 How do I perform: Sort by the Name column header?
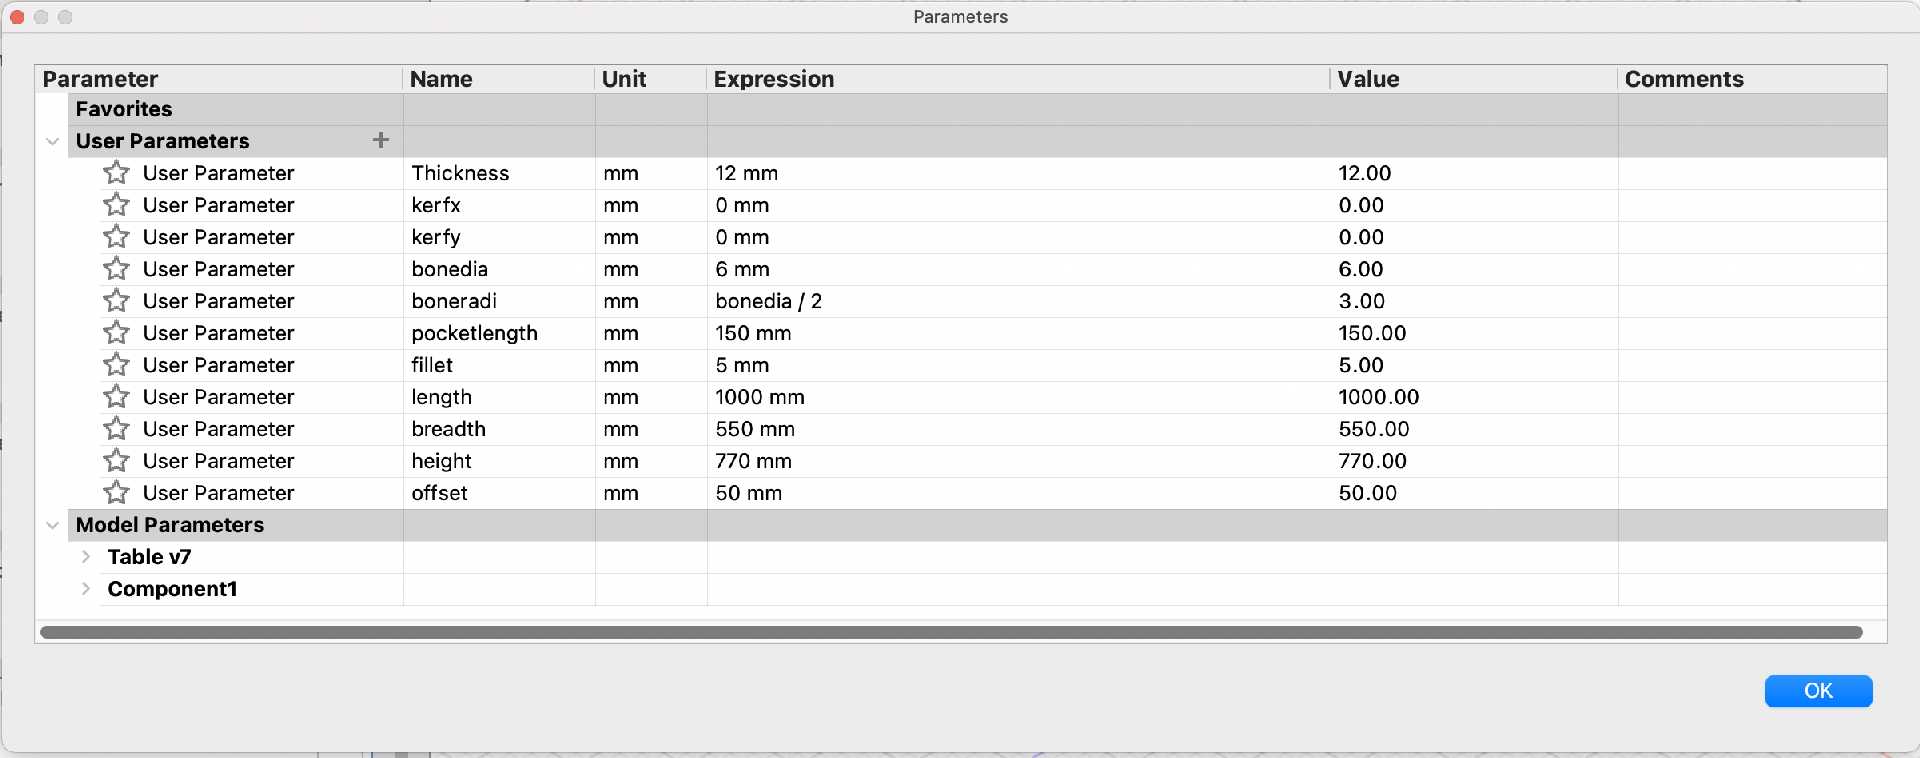click(499, 79)
